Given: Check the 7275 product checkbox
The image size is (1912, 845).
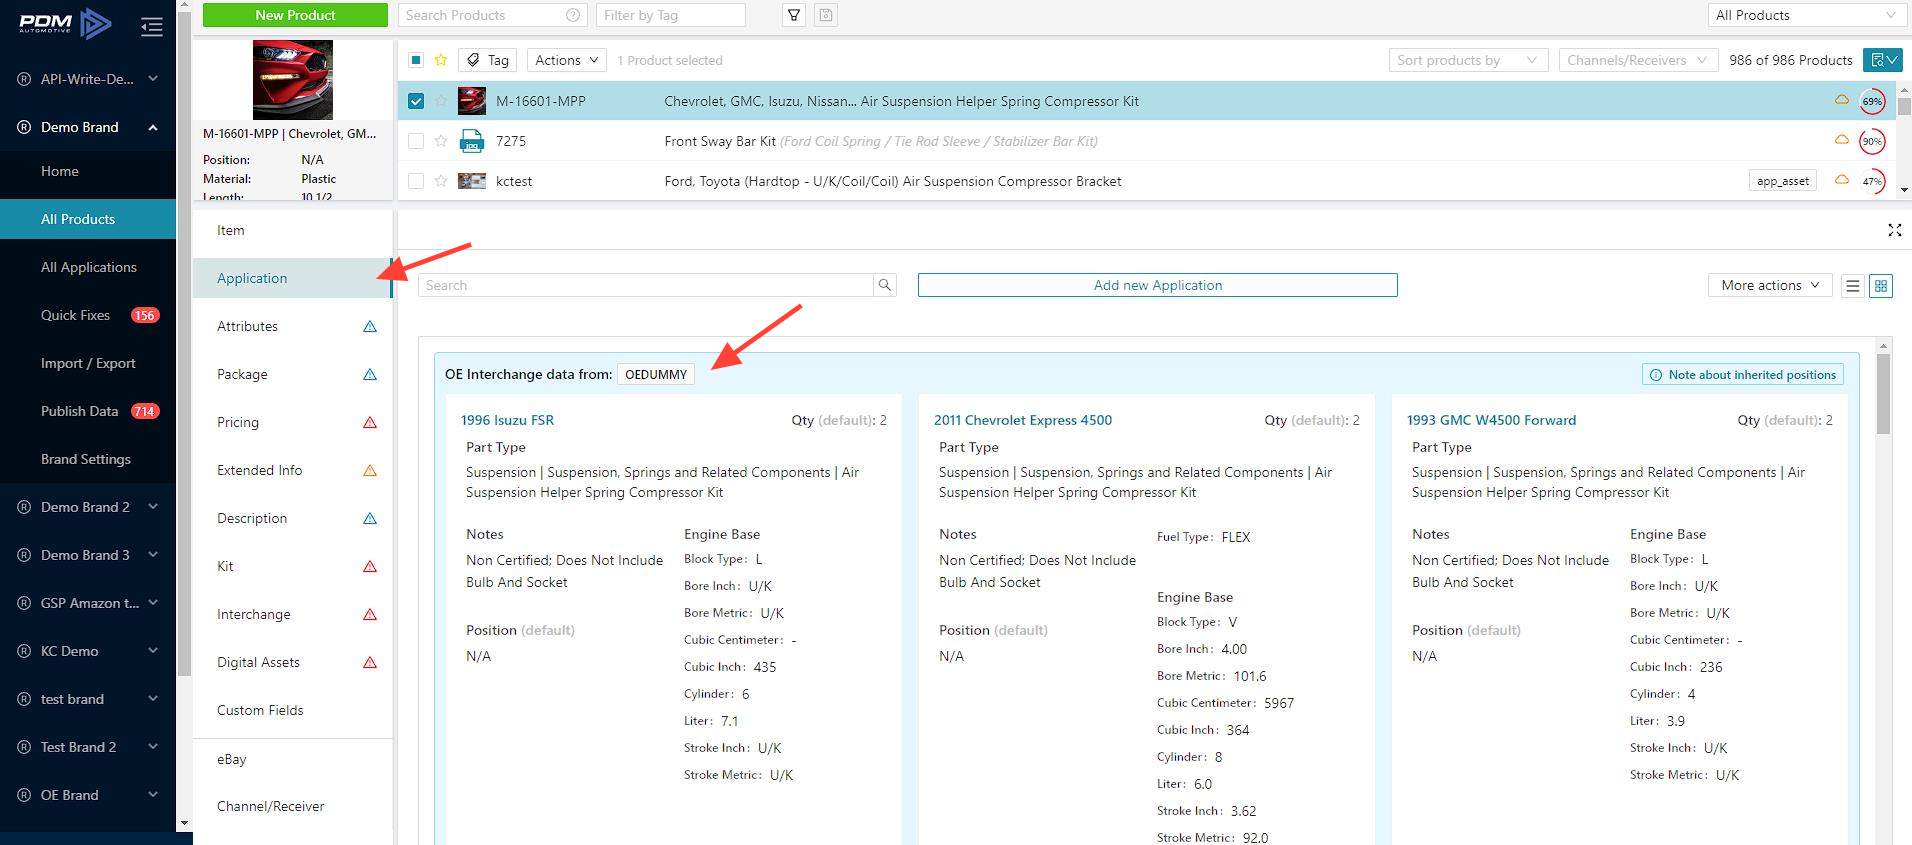Looking at the screenshot, I should coord(416,141).
